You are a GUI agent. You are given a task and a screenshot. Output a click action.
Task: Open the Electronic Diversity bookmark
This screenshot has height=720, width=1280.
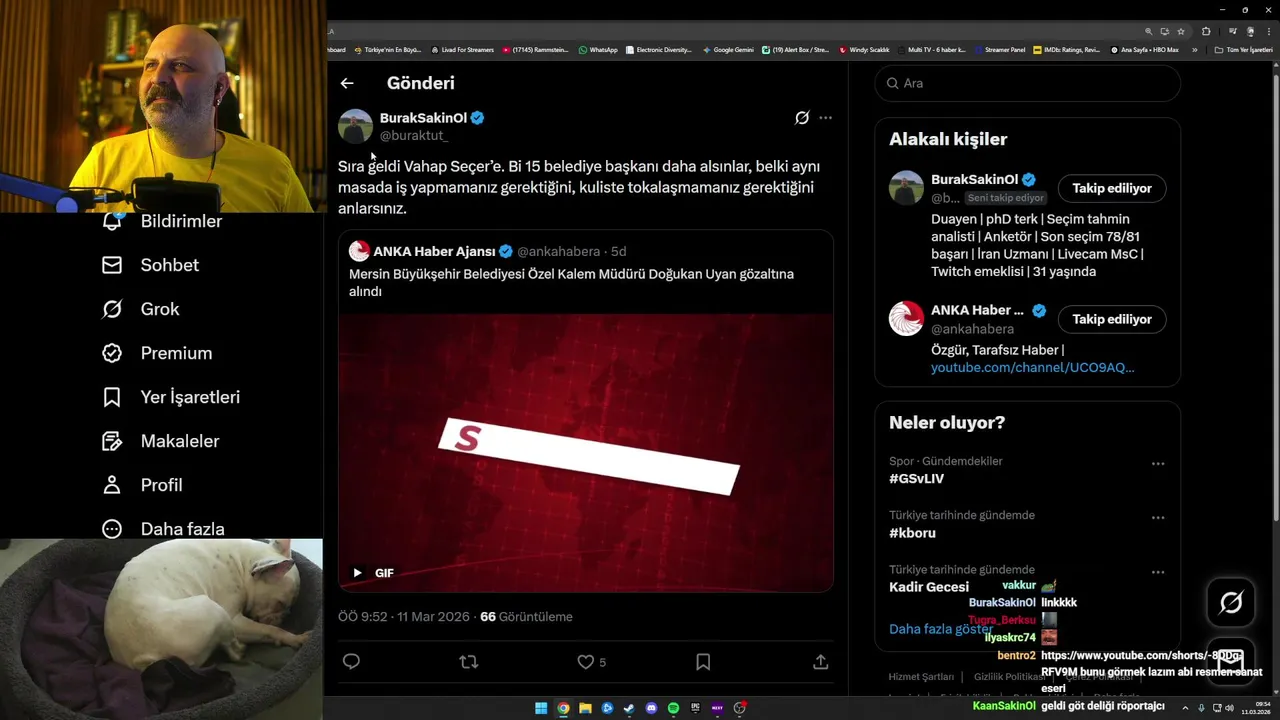pos(658,49)
